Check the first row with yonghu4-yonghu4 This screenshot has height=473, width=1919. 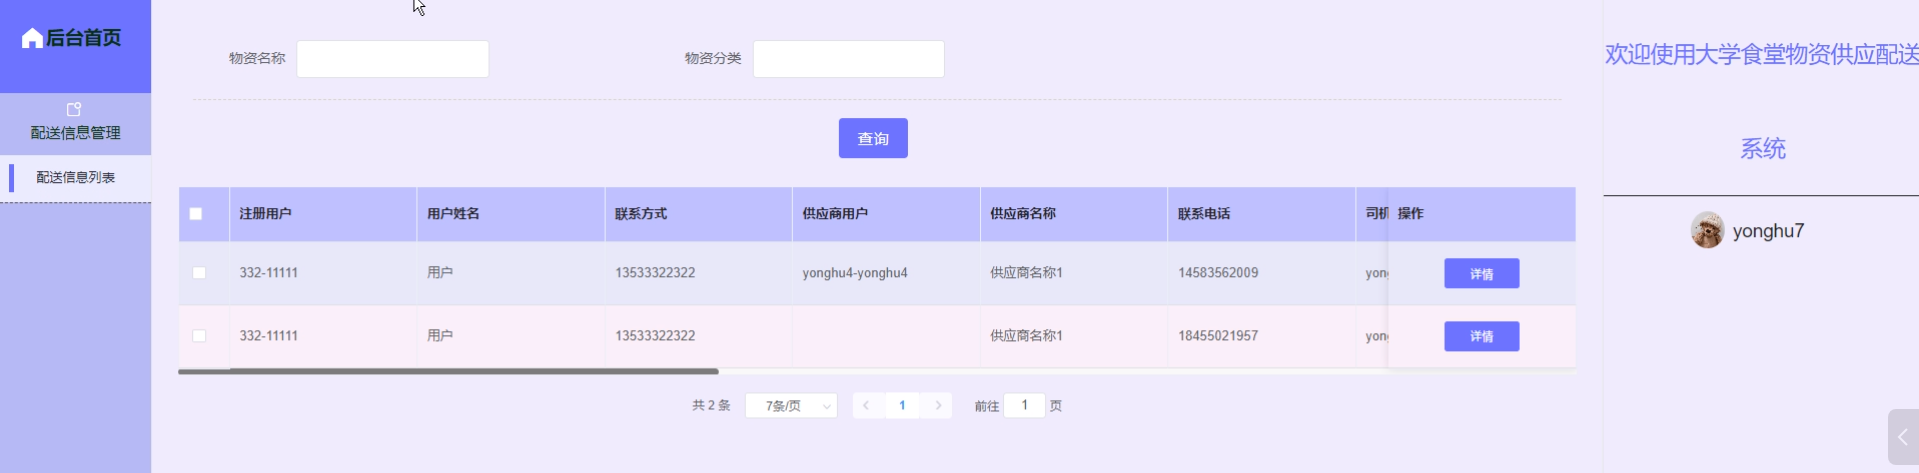(x=199, y=273)
